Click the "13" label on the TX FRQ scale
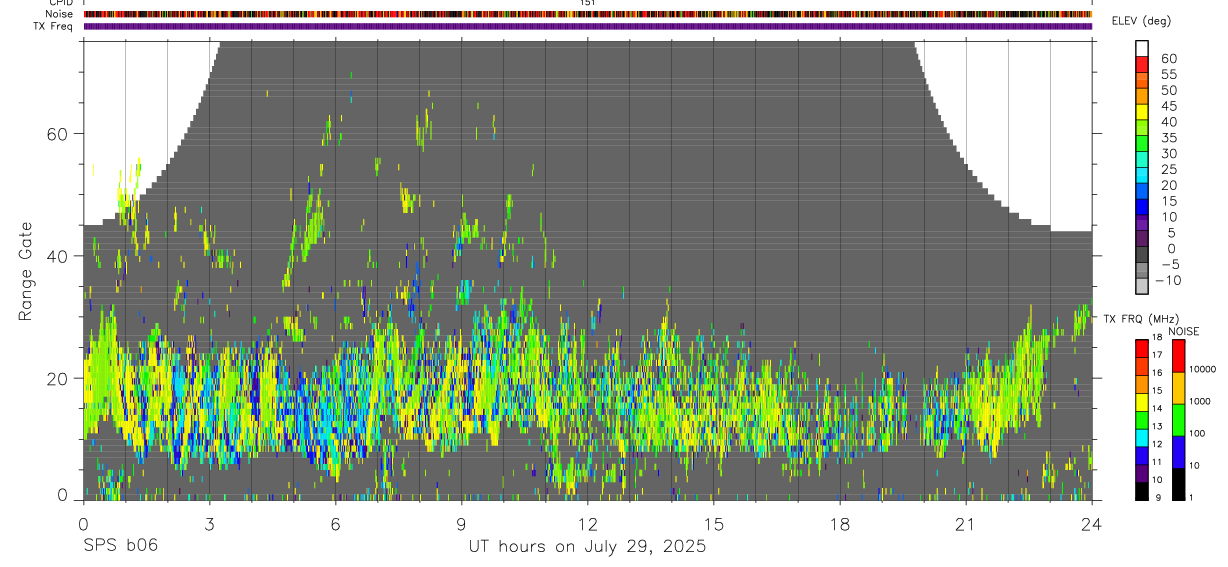 point(1158,426)
